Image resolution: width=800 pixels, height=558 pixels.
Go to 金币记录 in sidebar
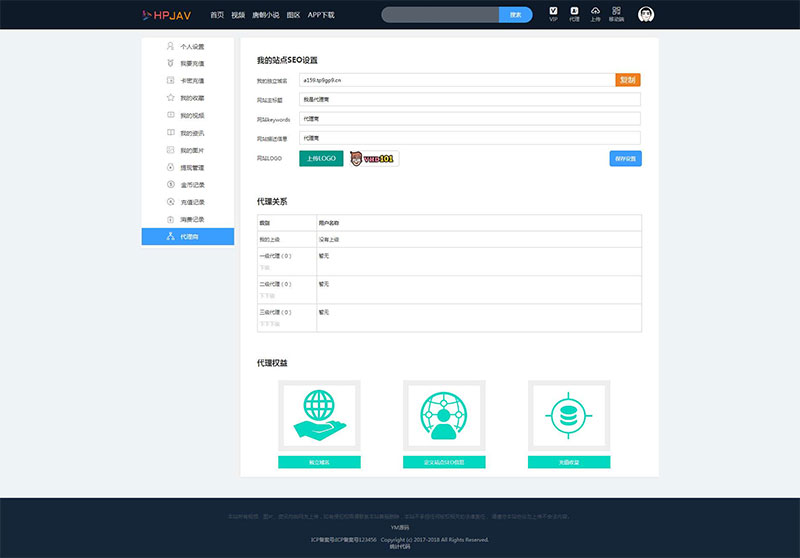188,185
